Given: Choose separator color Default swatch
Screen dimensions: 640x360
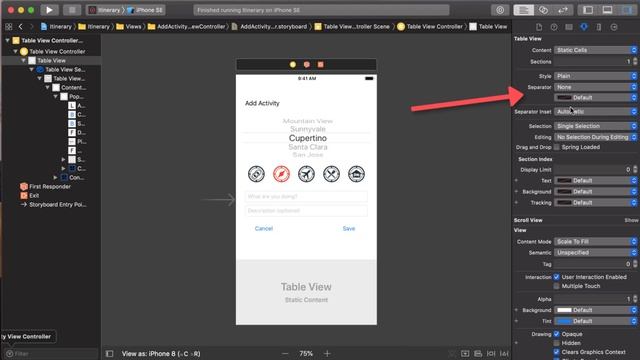Looking at the screenshot, I should point(564,98).
